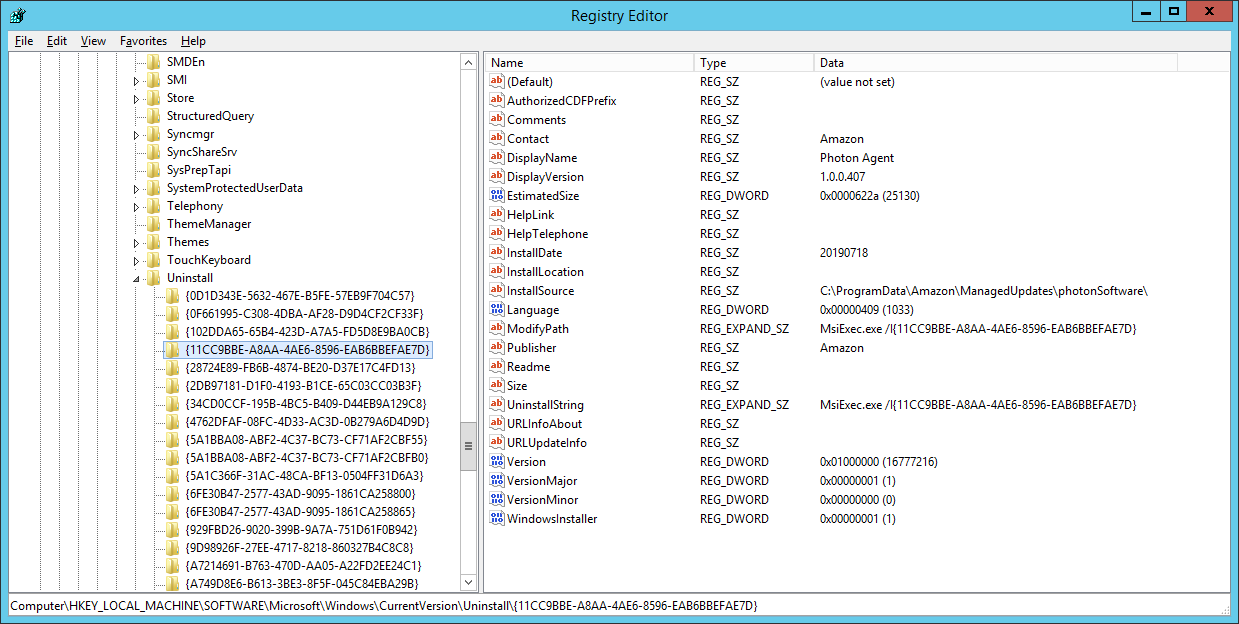The width and height of the screenshot is (1239, 624).
Task: Select the ThemeManager key
Action: coord(209,224)
